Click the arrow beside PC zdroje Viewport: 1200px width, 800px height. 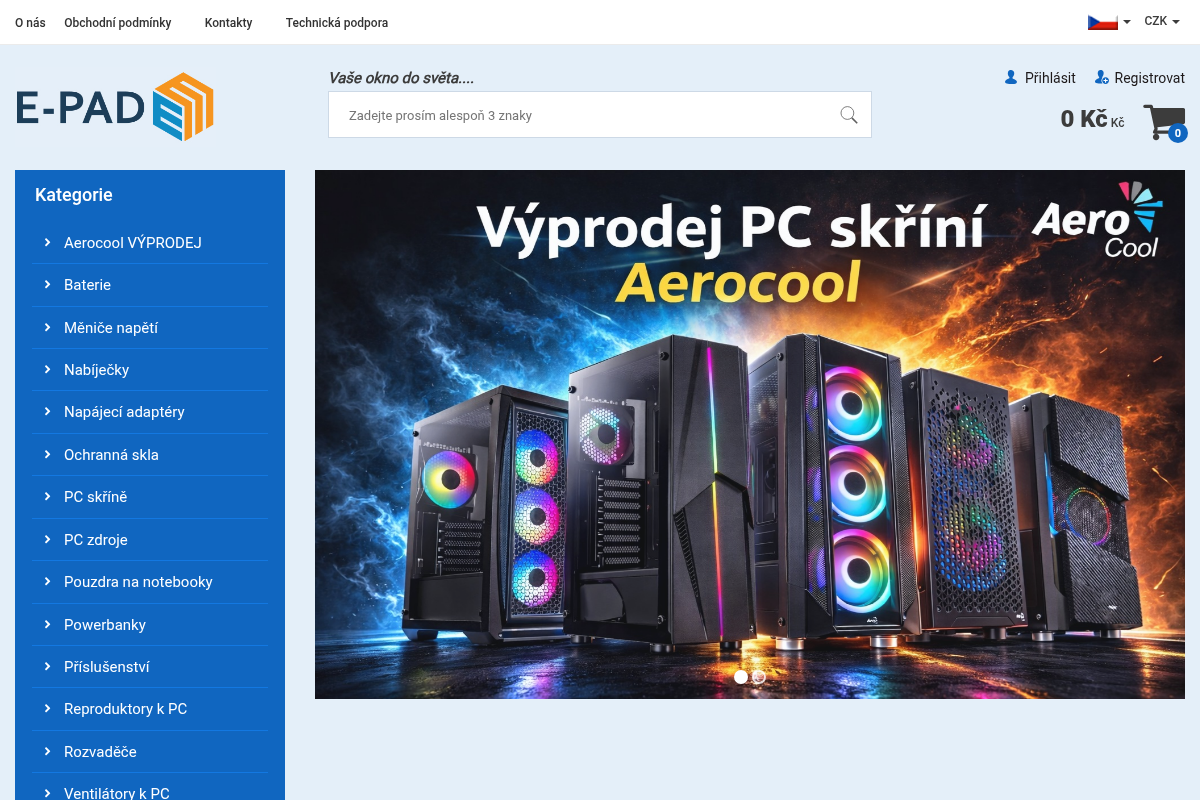[47, 540]
